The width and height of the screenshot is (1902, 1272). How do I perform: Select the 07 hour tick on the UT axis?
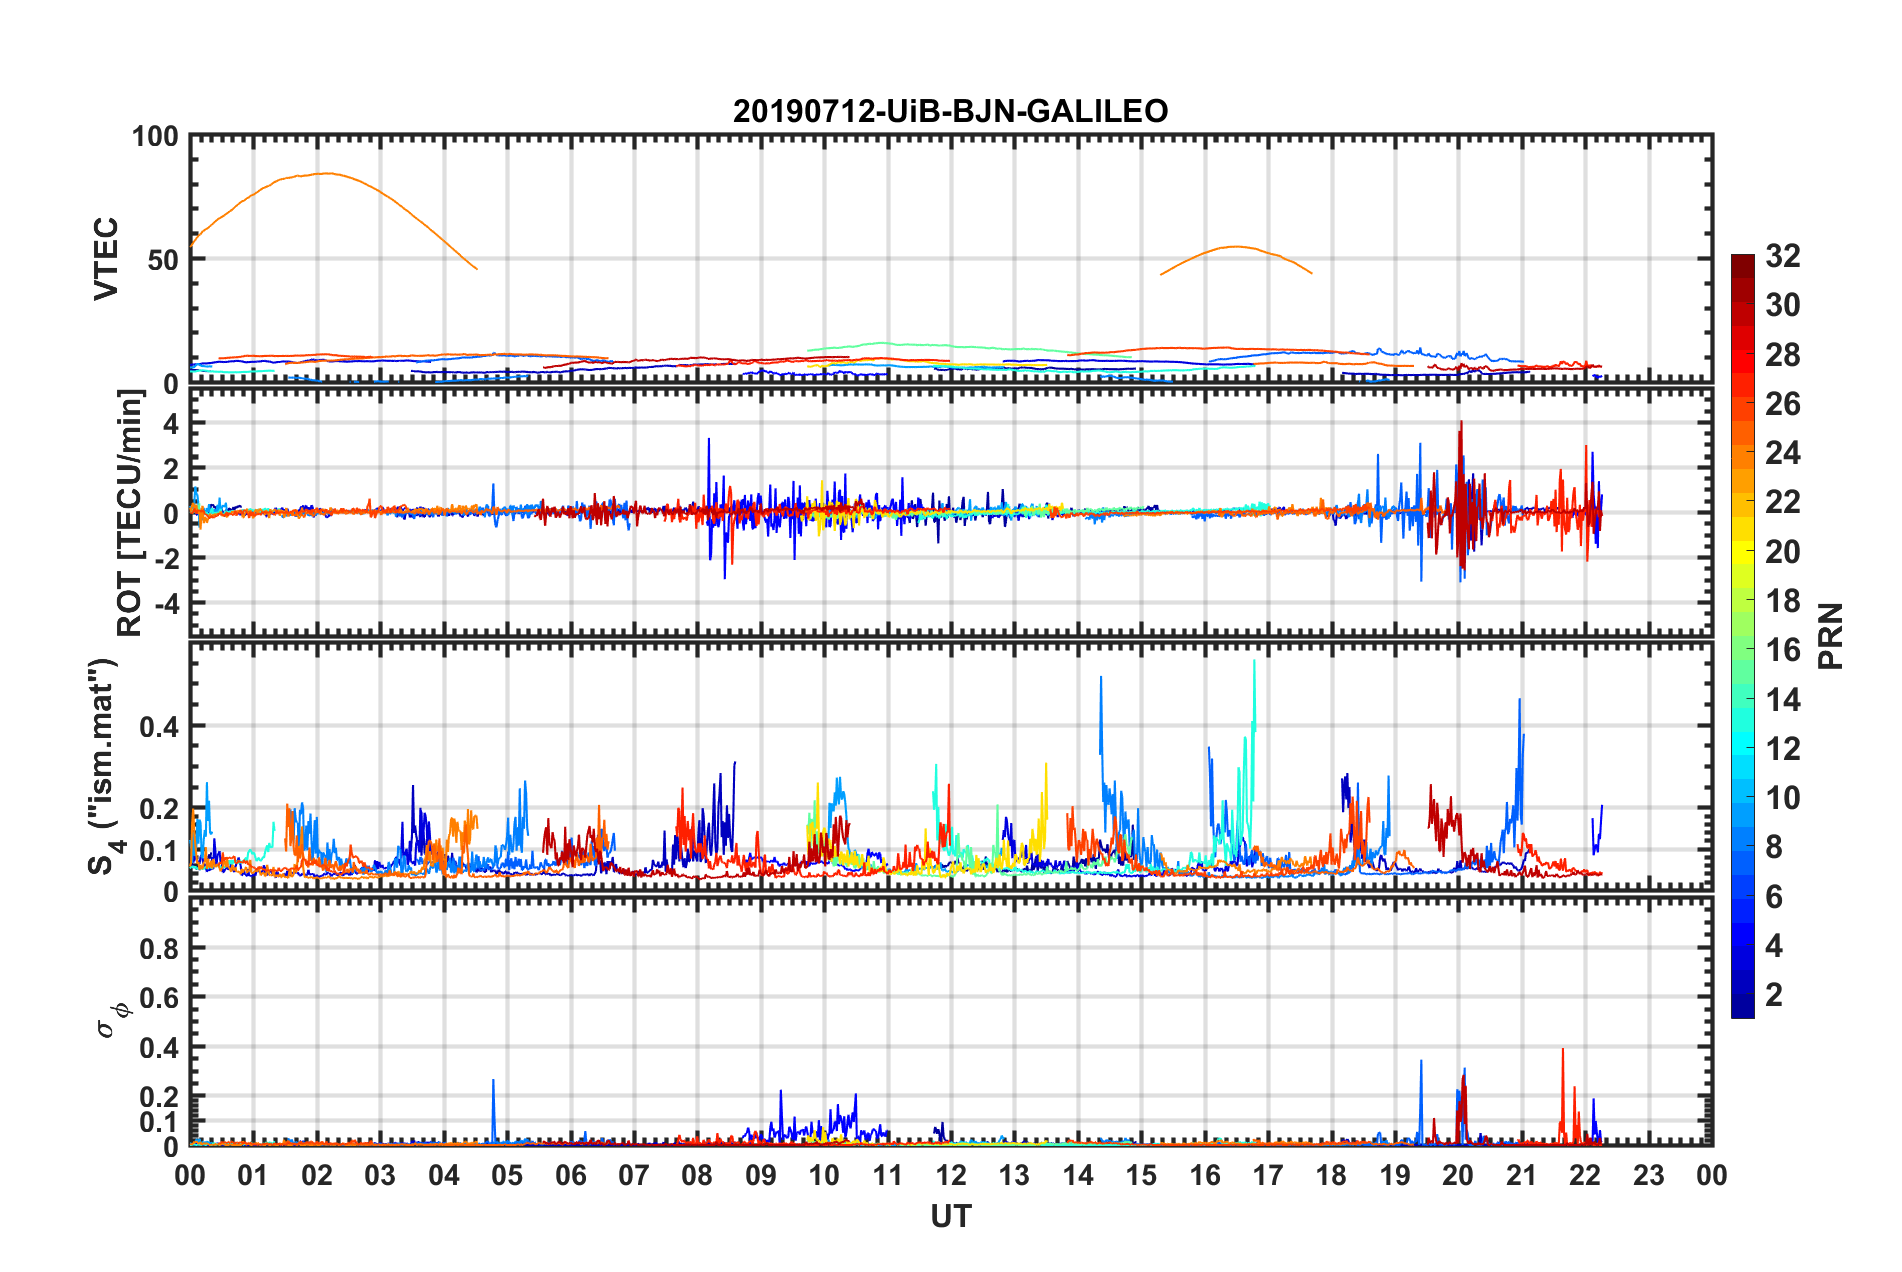pyautogui.click(x=634, y=1175)
